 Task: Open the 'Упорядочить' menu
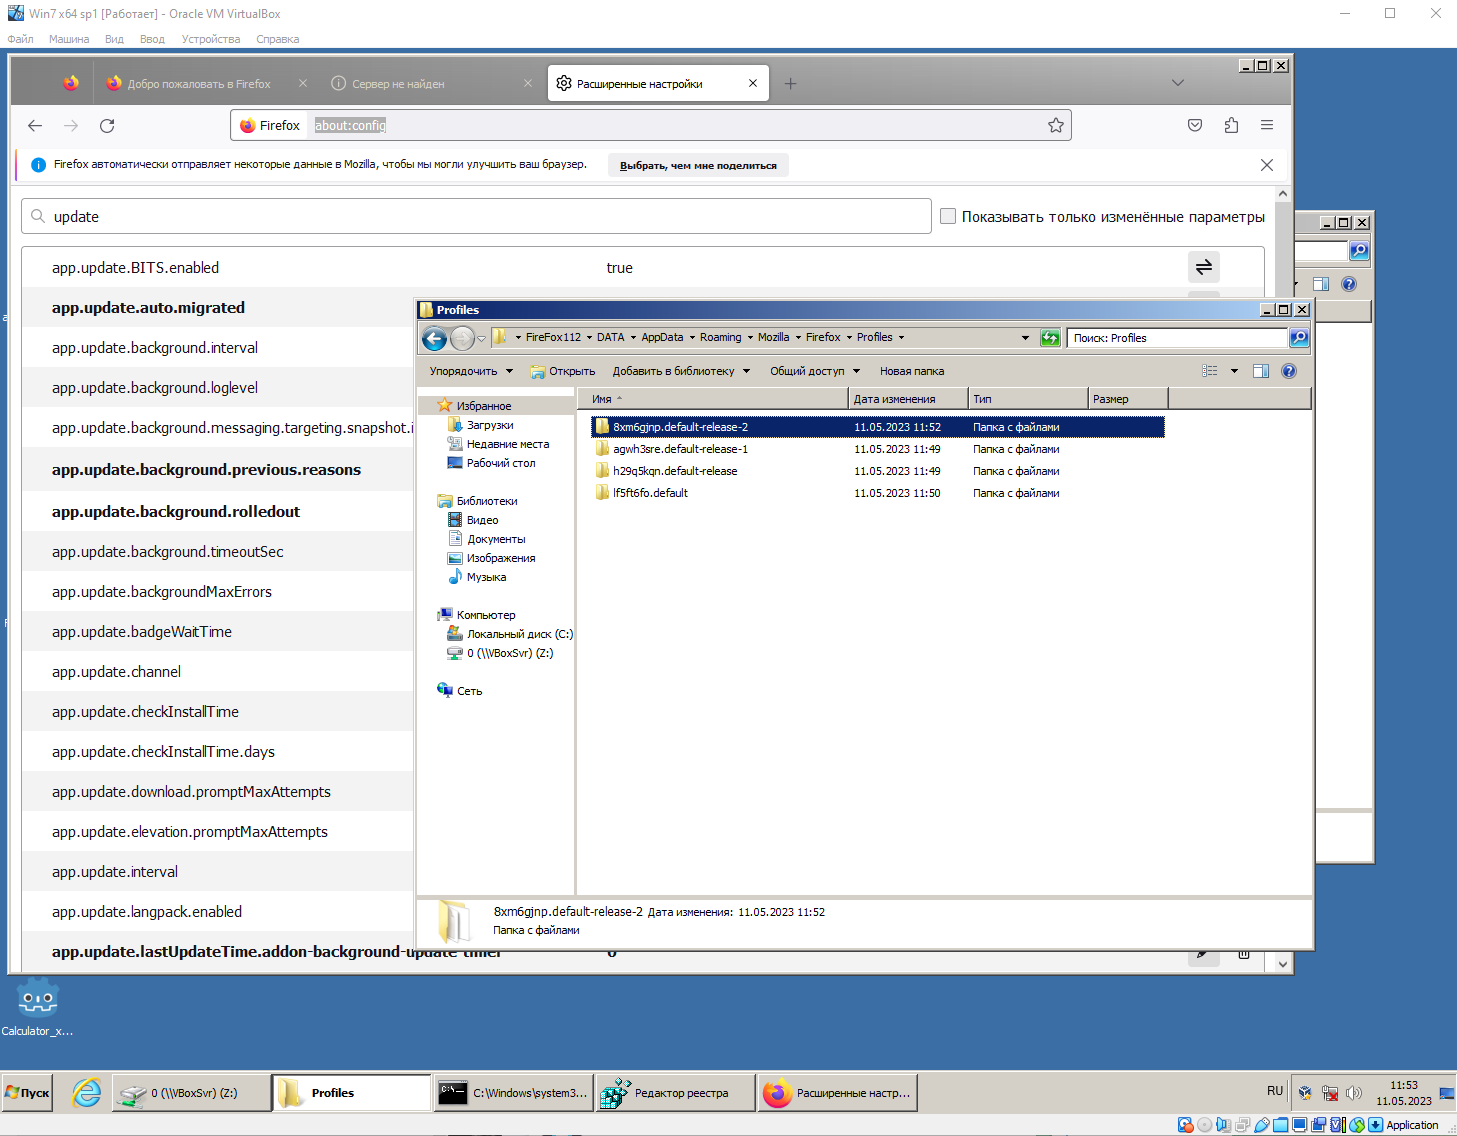pos(471,371)
